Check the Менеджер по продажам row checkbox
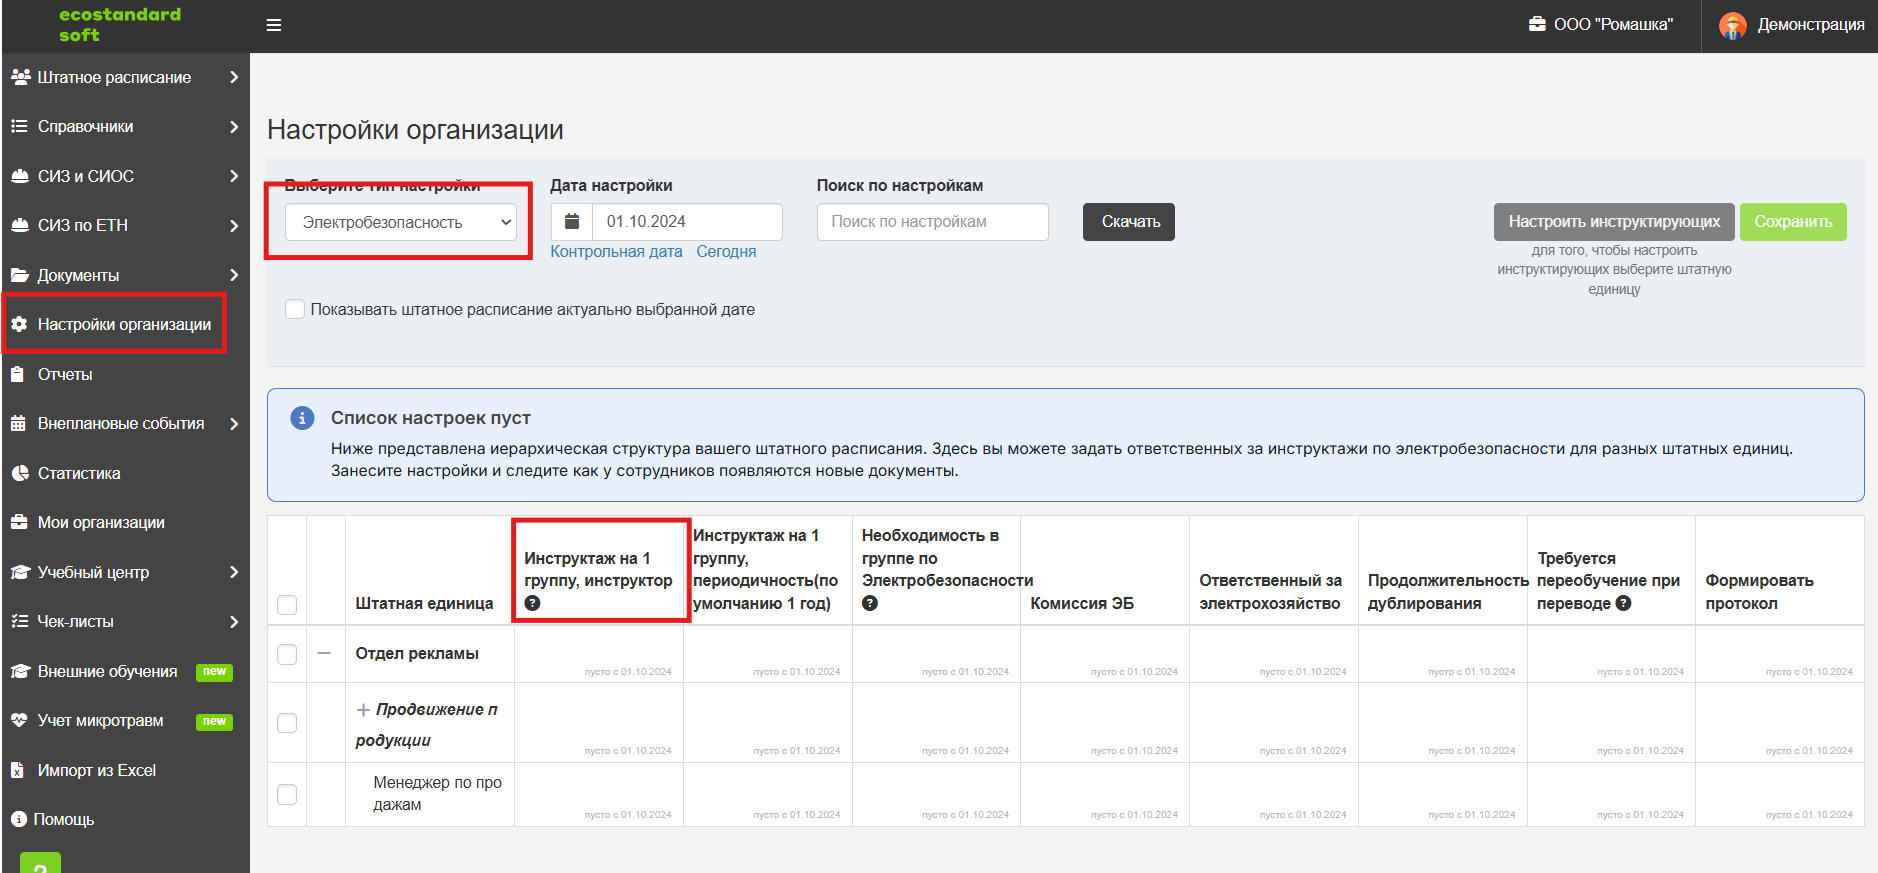 287,794
